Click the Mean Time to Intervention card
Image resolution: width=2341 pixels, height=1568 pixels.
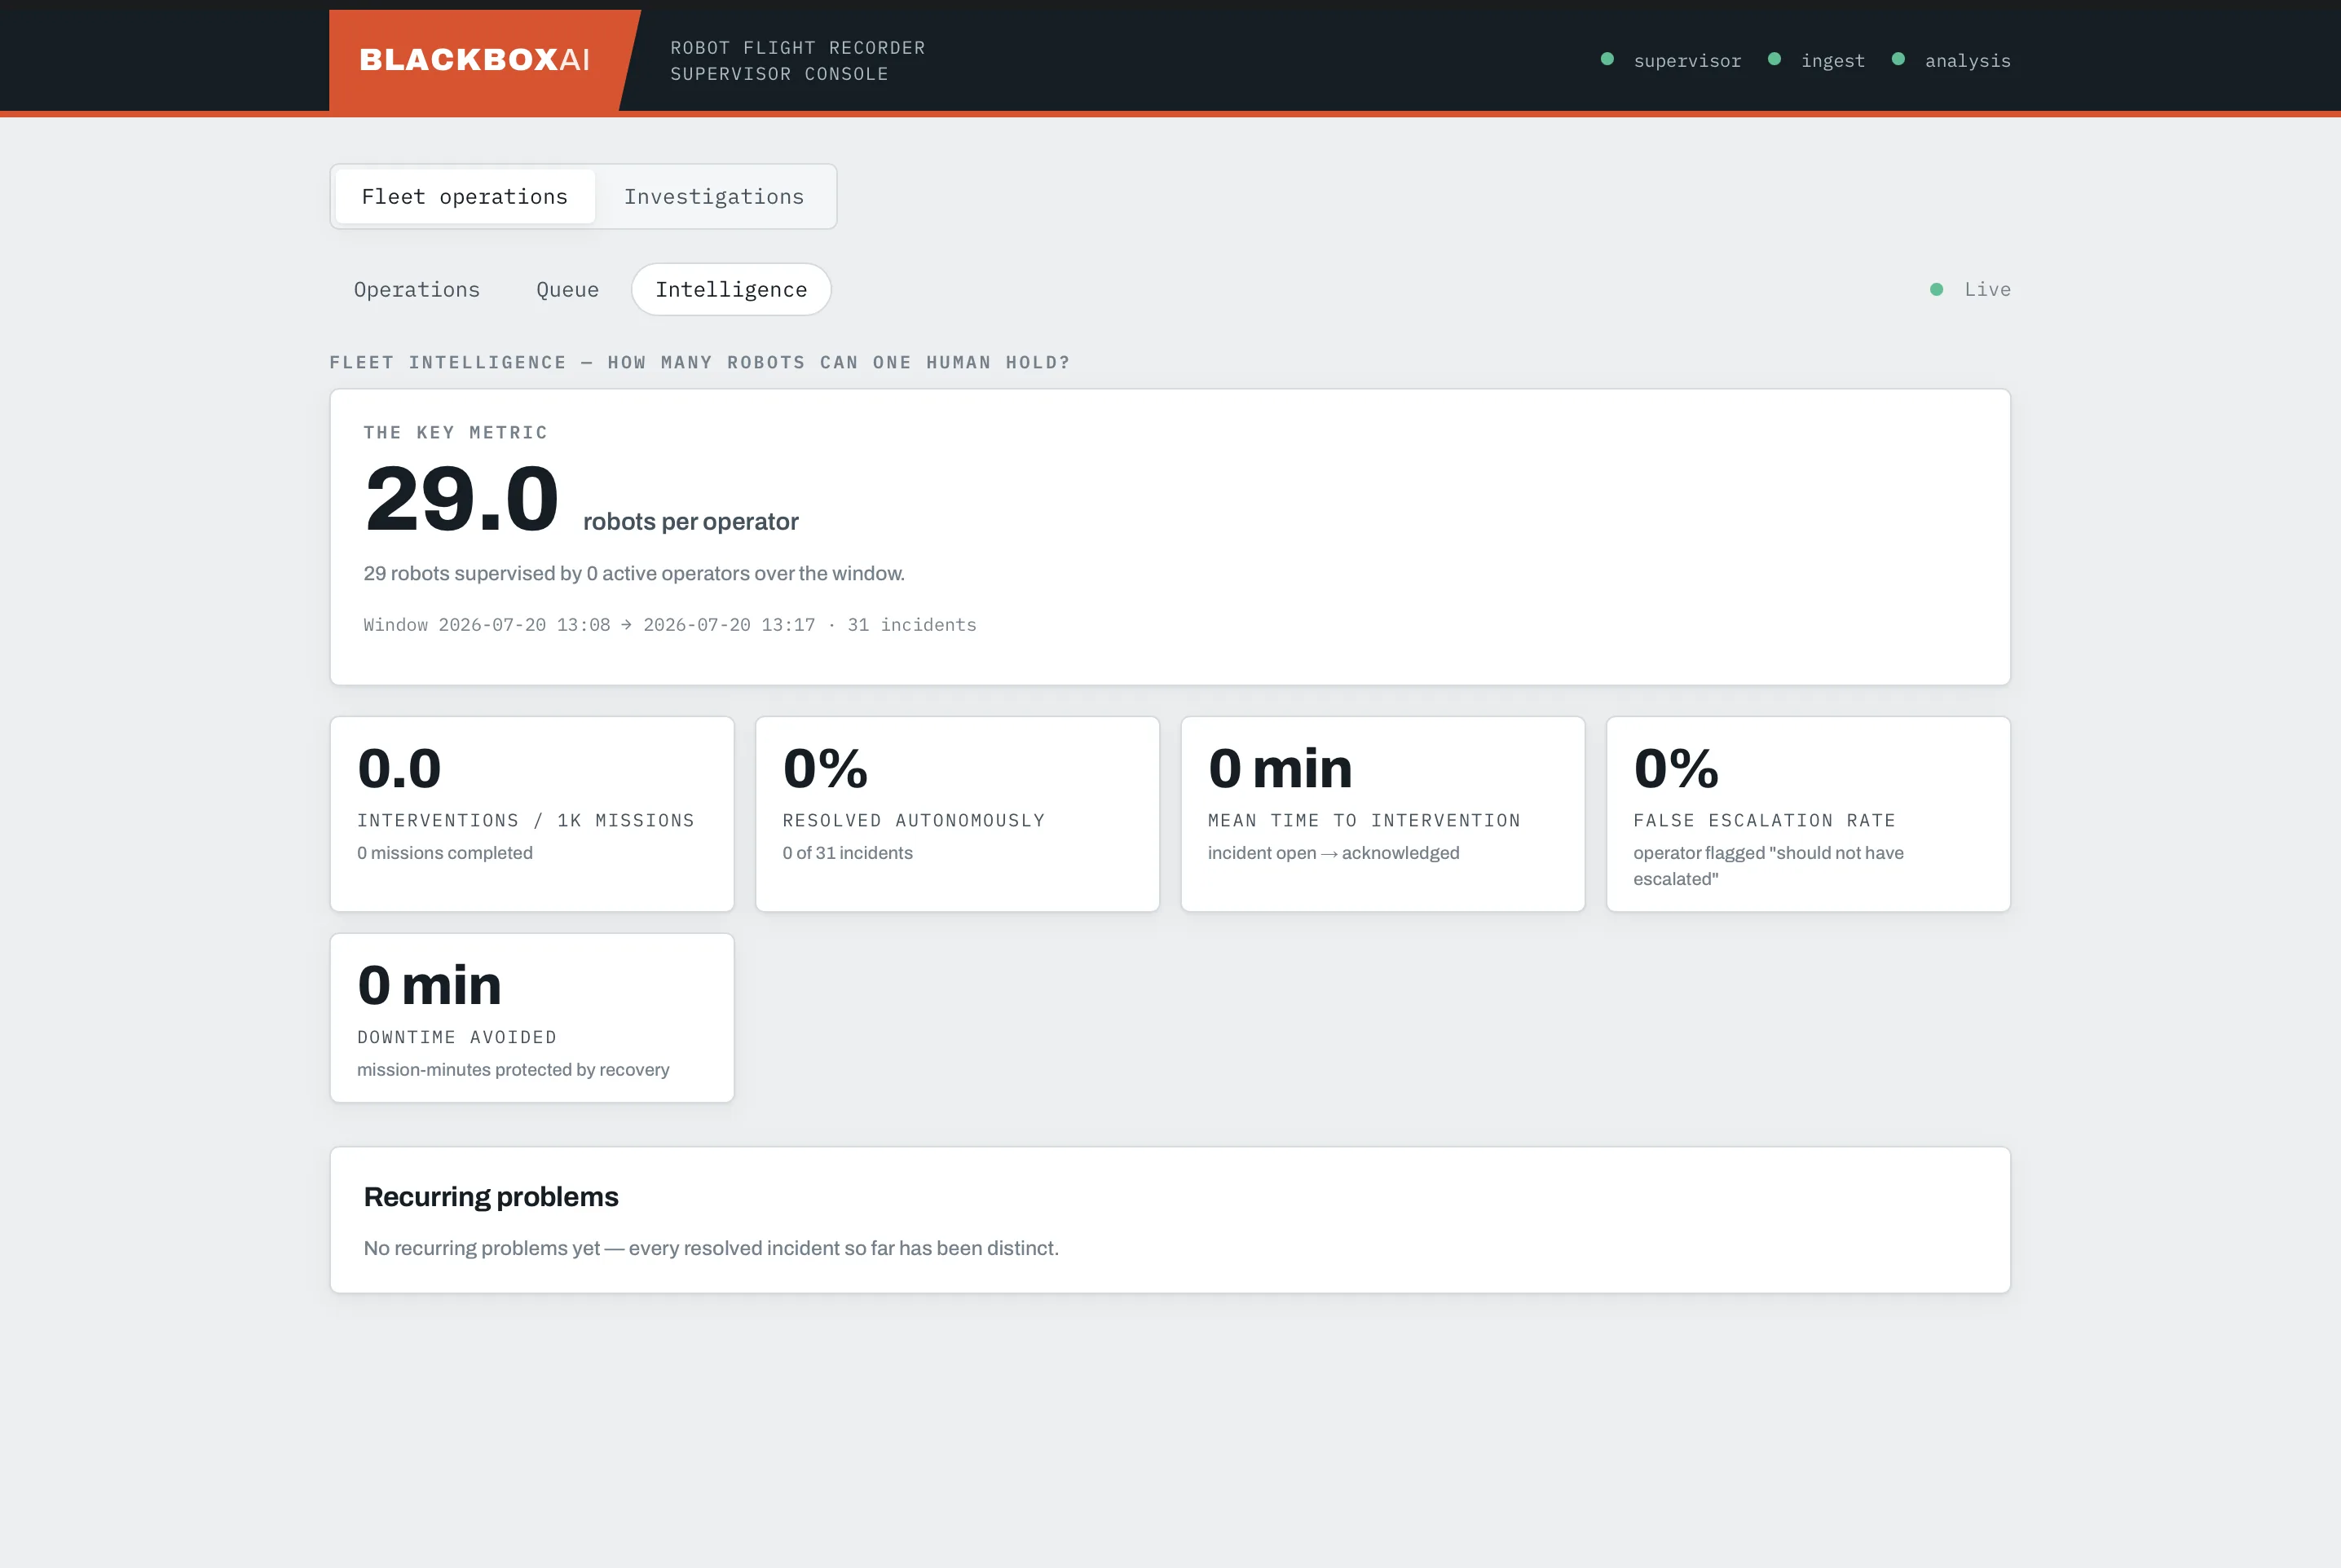1383,814
